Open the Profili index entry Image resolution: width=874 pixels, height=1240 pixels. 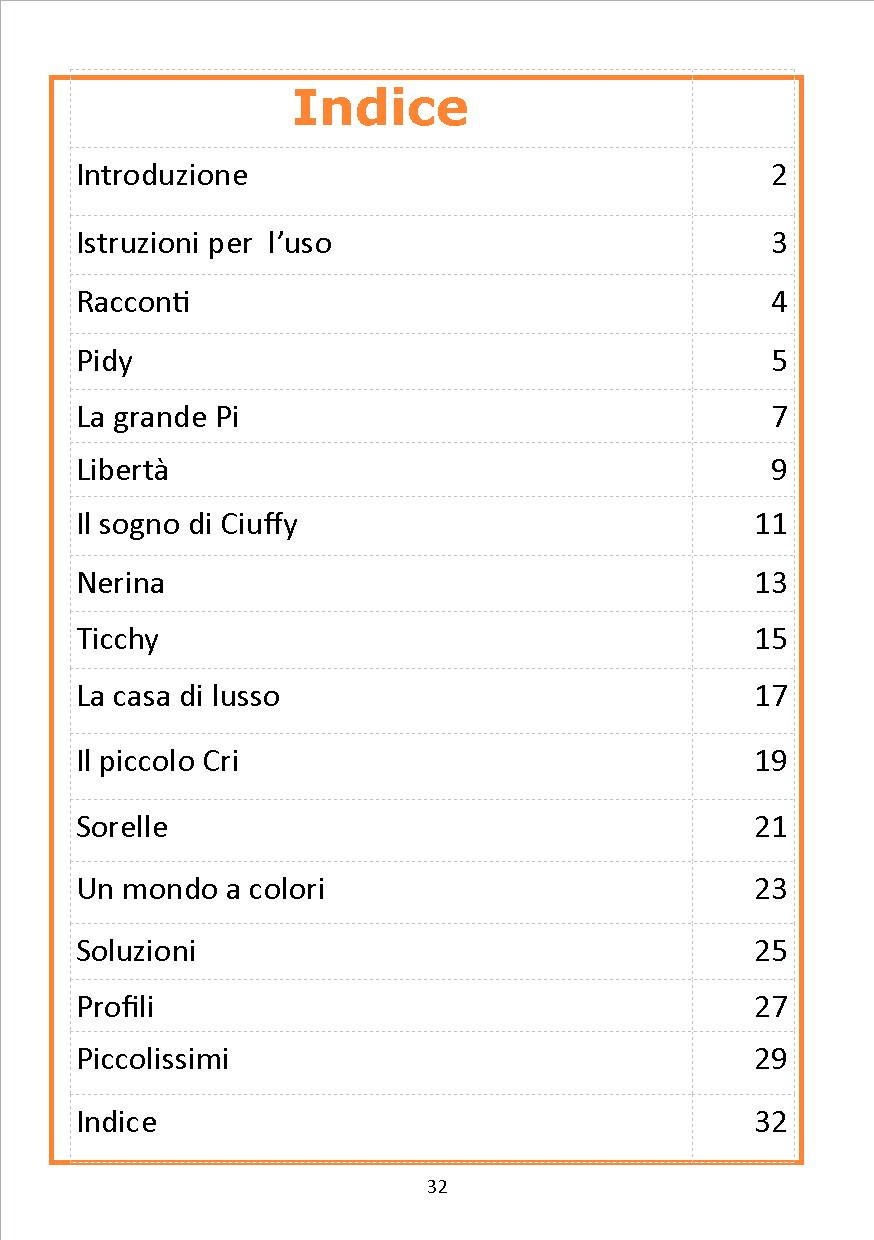pos(115,1007)
